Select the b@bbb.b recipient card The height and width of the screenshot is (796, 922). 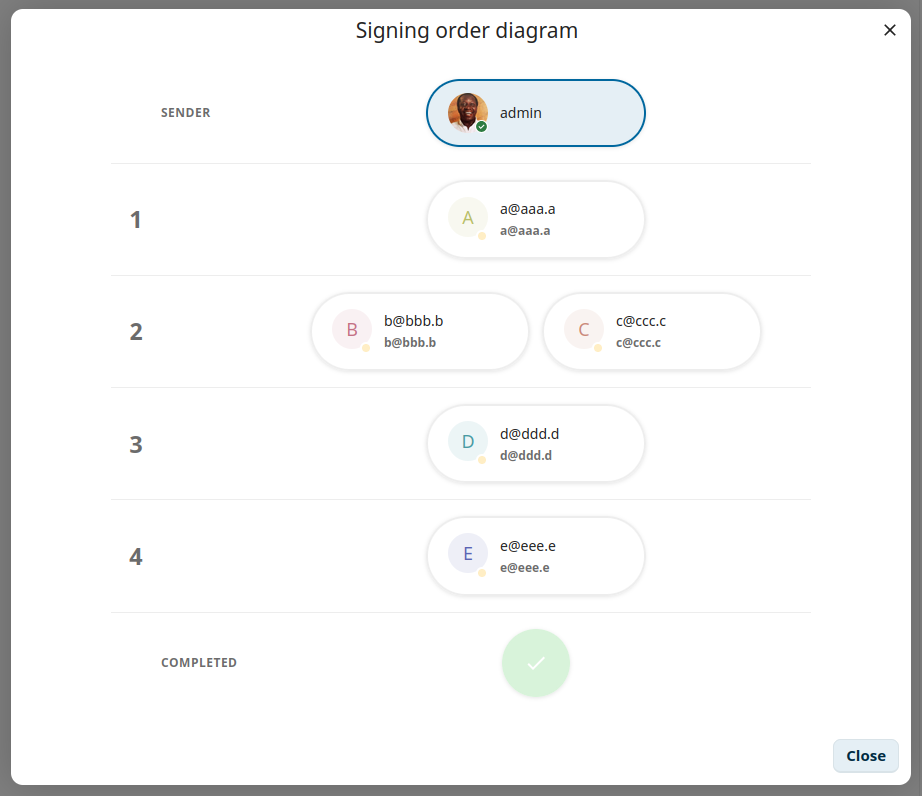pyautogui.click(x=420, y=330)
